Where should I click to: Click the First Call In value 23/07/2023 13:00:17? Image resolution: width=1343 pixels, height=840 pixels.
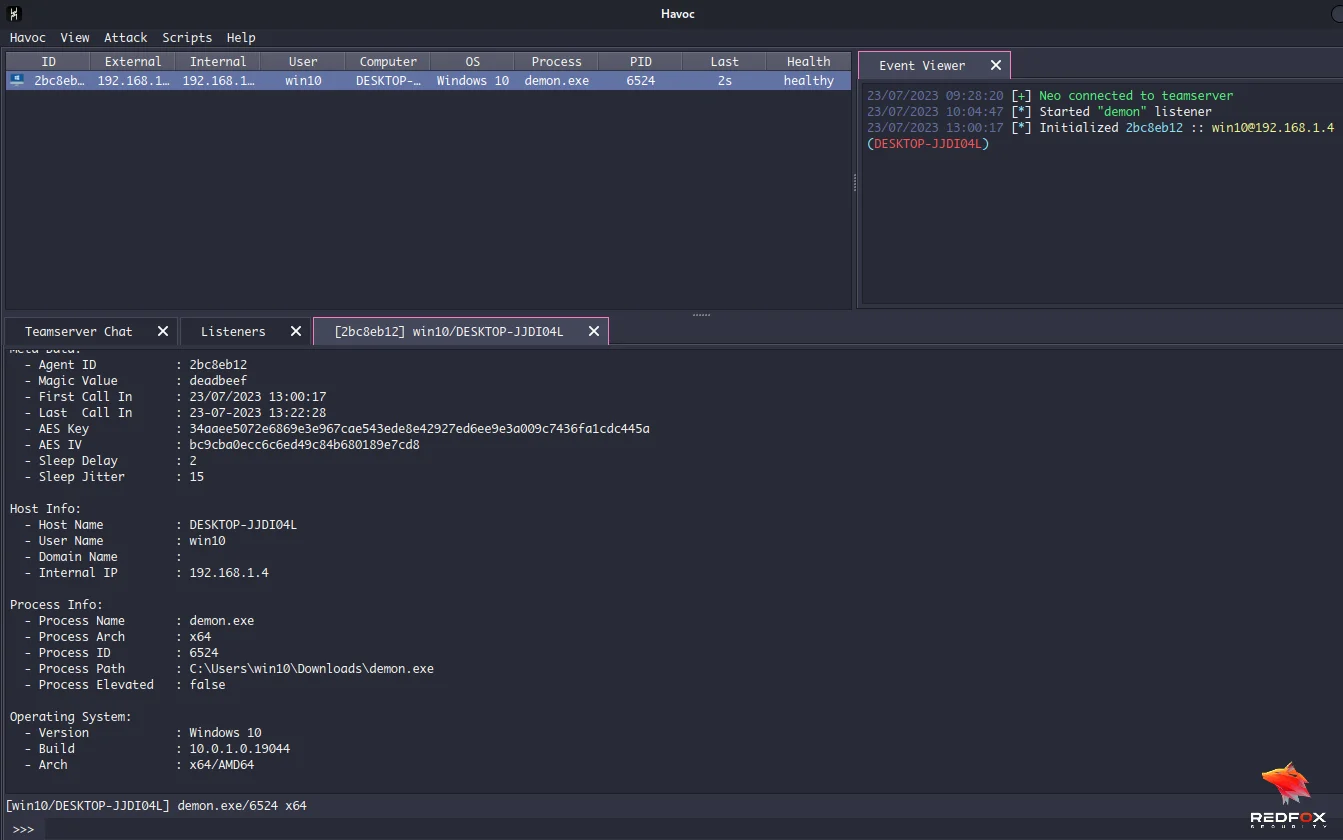(x=258, y=397)
